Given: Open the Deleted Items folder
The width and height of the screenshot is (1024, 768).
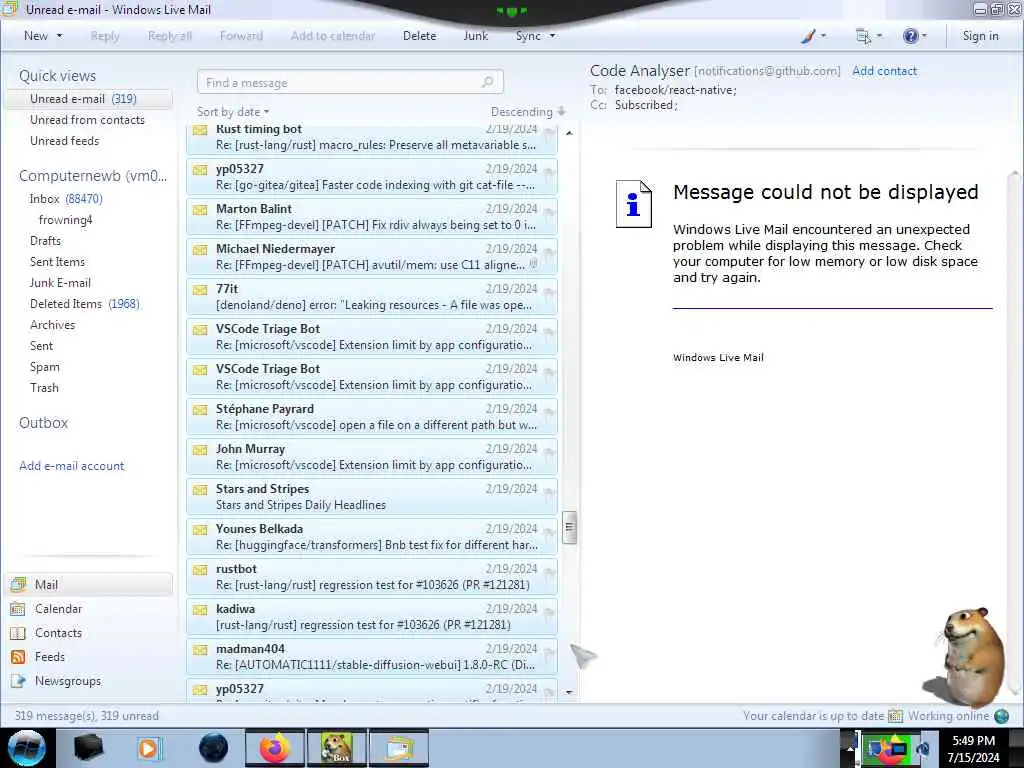Looking at the screenshot, I should pyautogui.click(x=85, y=304).
